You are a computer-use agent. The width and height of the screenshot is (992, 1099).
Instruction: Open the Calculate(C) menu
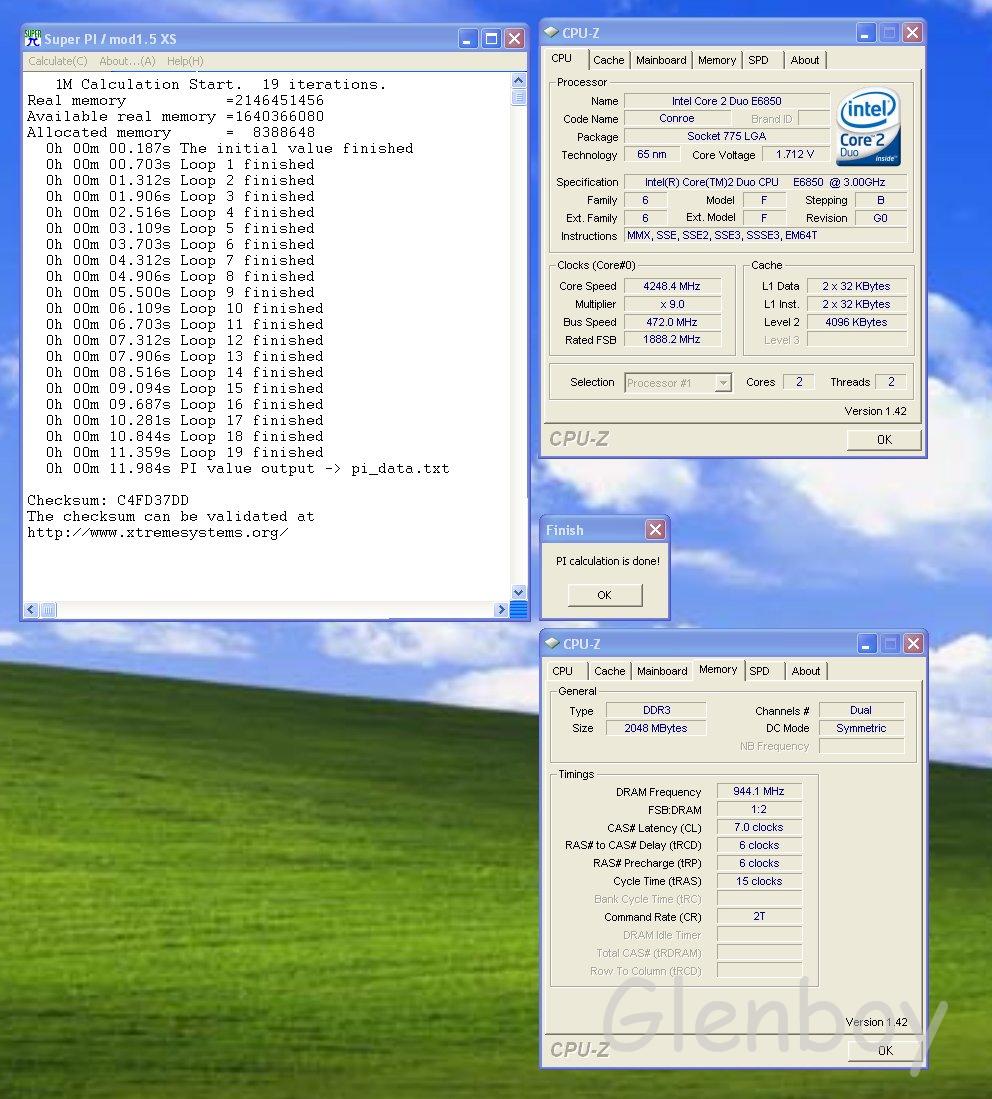[x=57, y=62]
